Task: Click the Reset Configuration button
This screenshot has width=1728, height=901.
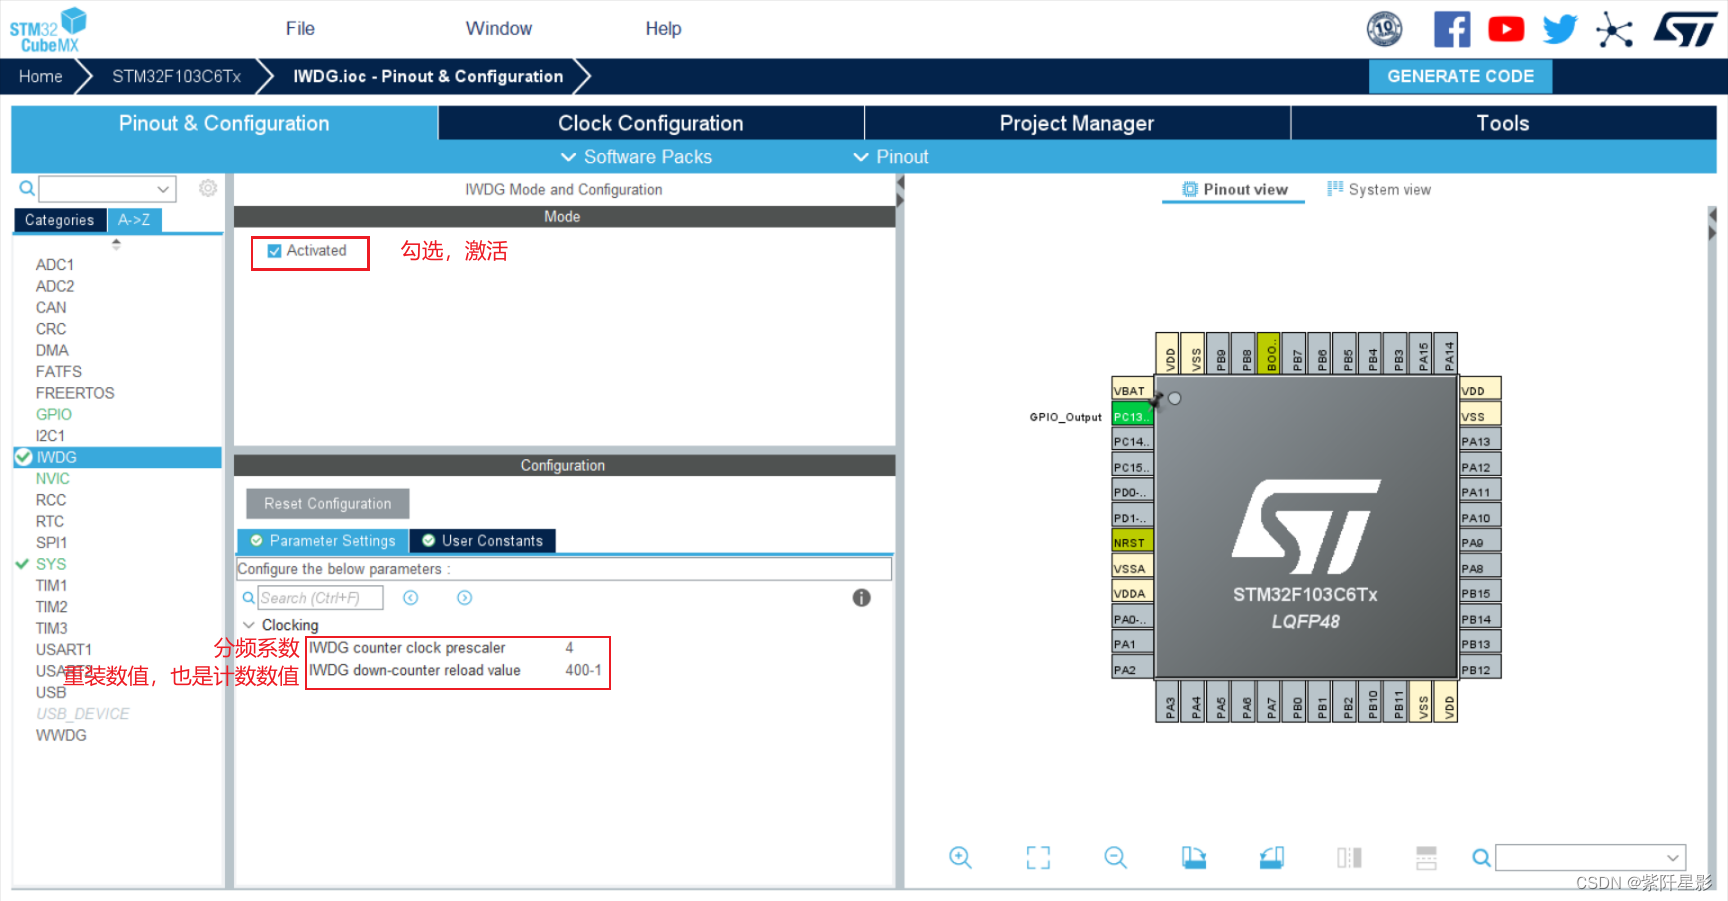Action: (328, 504)
